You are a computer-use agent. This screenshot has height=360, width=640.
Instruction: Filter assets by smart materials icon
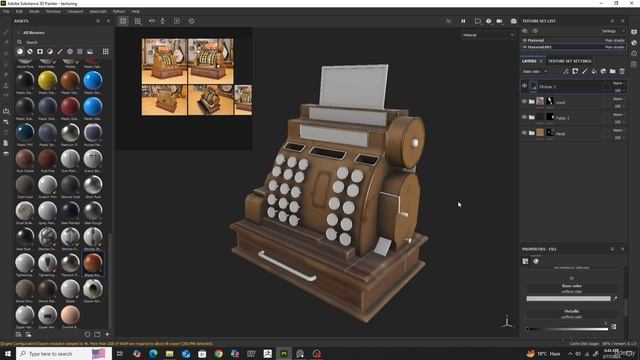click(x=30, y=51)
